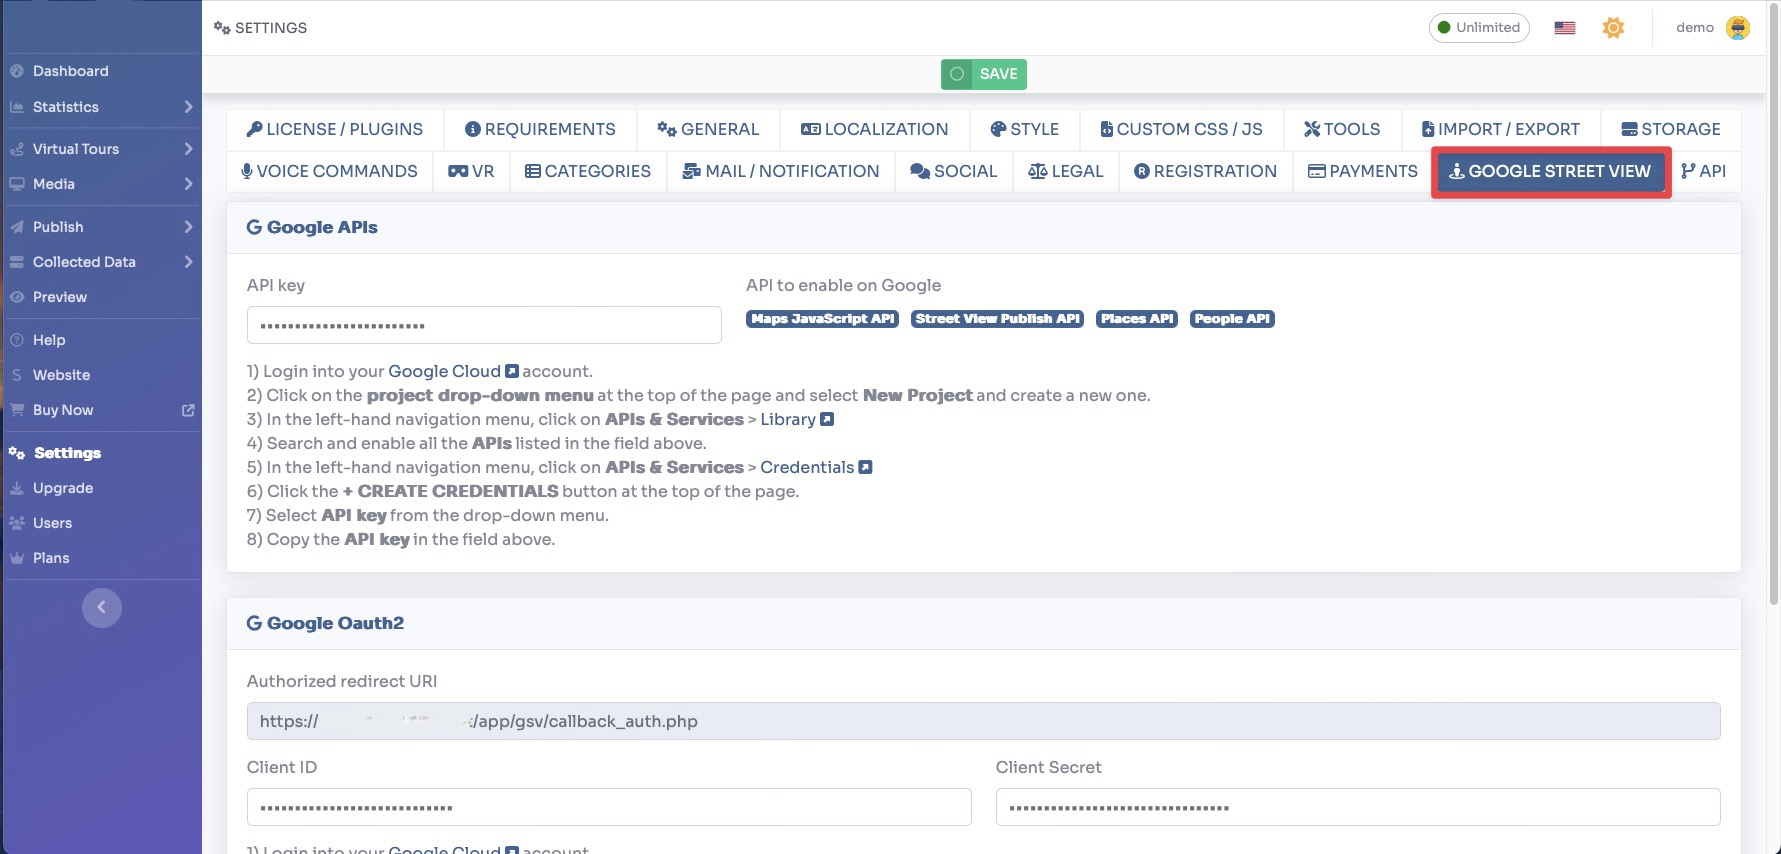
Task: Toggle light mode with the sun icon
Action: [x=1612, y=28]
